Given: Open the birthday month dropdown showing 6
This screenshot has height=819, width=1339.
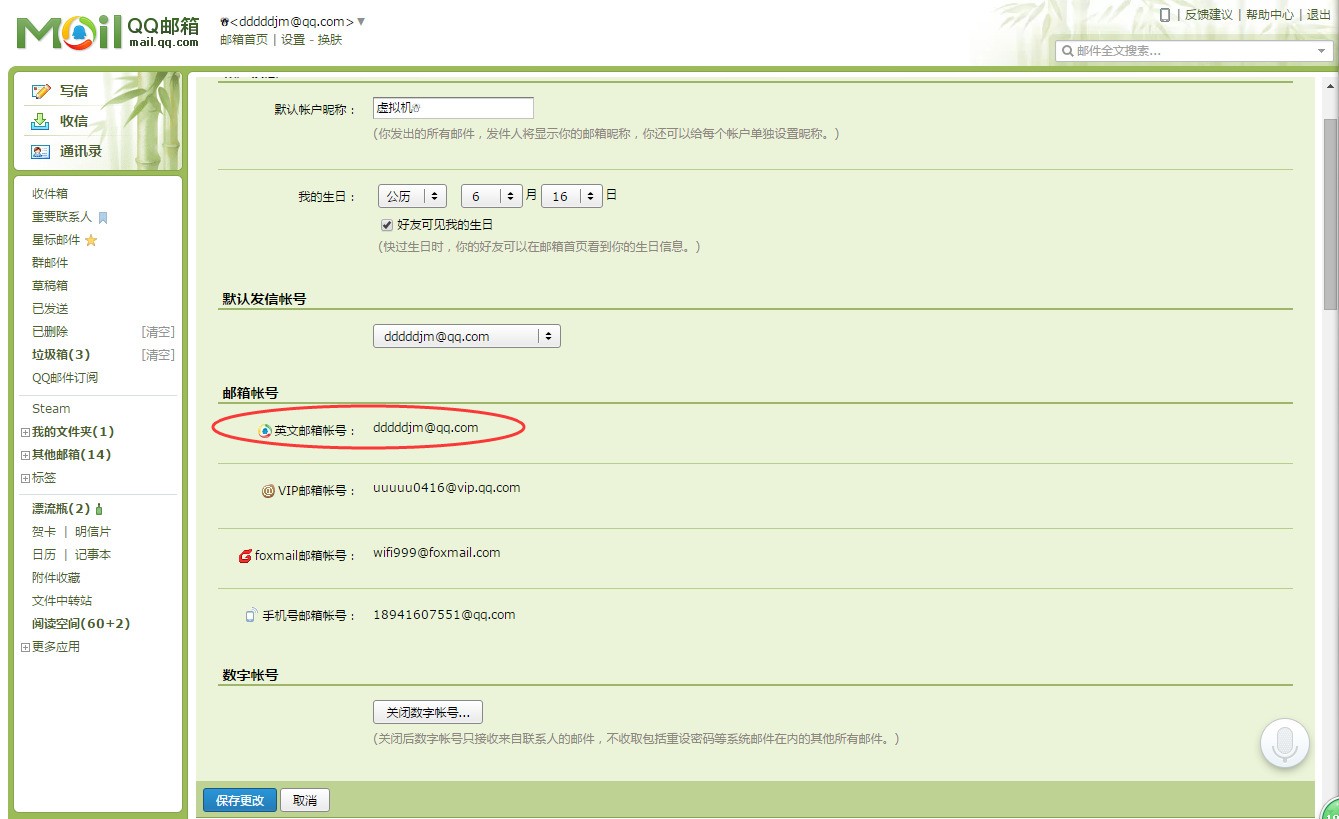Looking at the screenshot, I should point(491,196).
